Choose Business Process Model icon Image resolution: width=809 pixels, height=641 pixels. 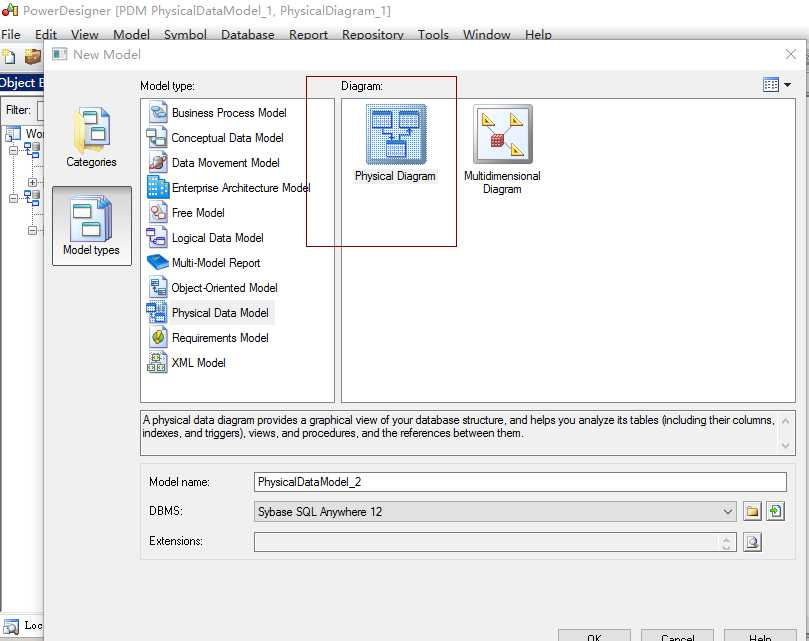tap(158, 113)
